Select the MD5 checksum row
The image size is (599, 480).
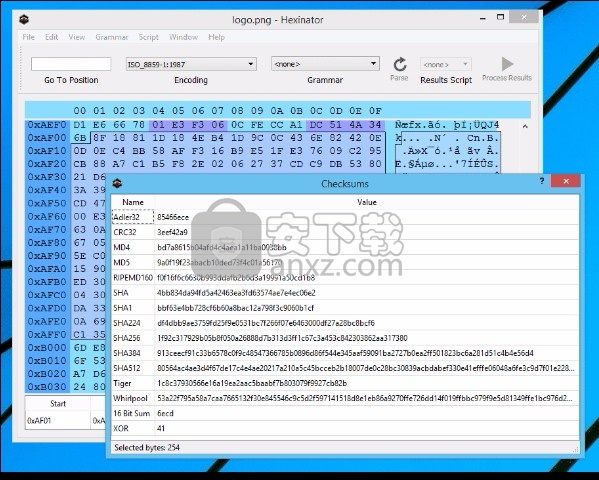[x=345, y=263]
